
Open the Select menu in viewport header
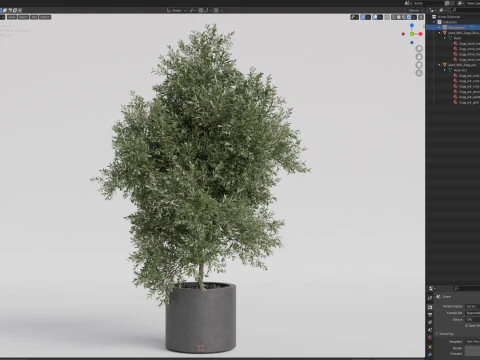click(23, 17)
